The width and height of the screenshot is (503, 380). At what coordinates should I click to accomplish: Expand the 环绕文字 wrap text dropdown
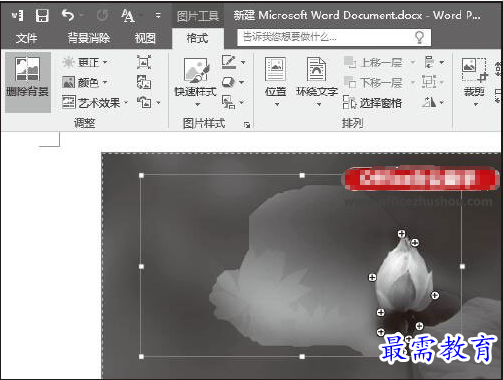click(319, 105)
